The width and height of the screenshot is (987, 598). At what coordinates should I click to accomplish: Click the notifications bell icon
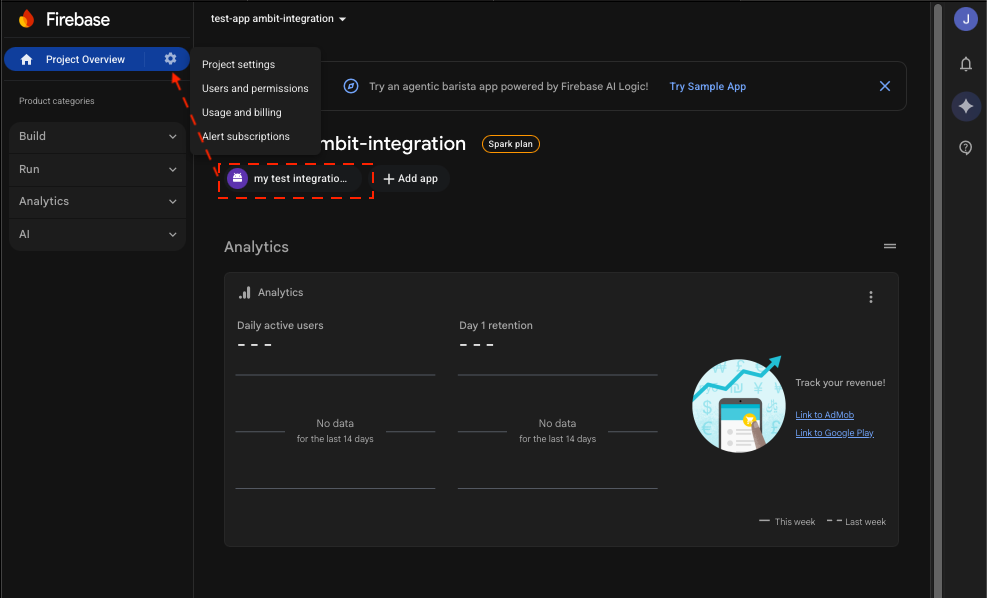point(964,64)
